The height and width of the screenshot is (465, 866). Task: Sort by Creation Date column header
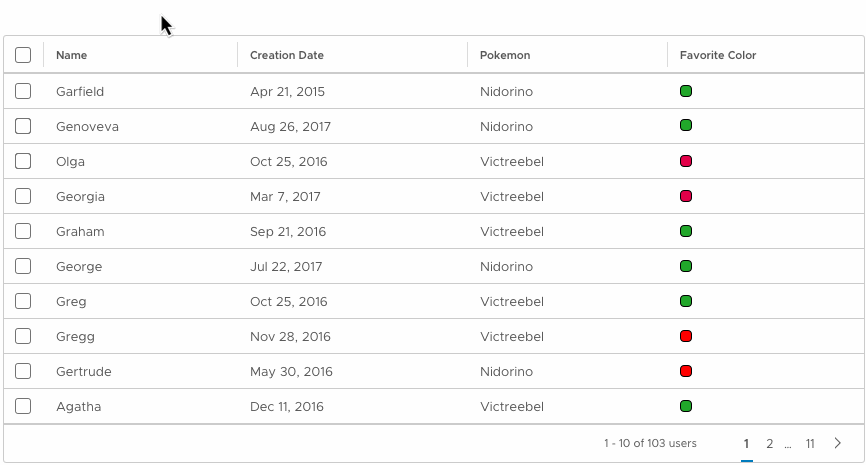(287, 55)
